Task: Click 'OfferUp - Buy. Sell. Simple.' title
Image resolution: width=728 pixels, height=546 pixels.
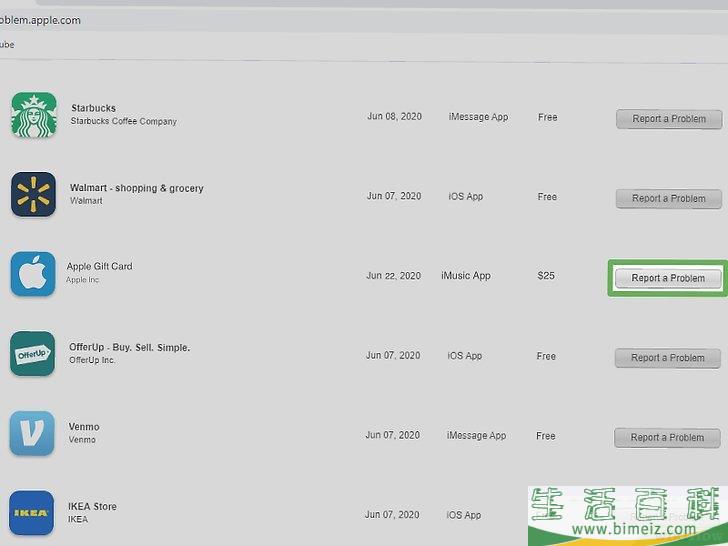Action: click(130, 347)
